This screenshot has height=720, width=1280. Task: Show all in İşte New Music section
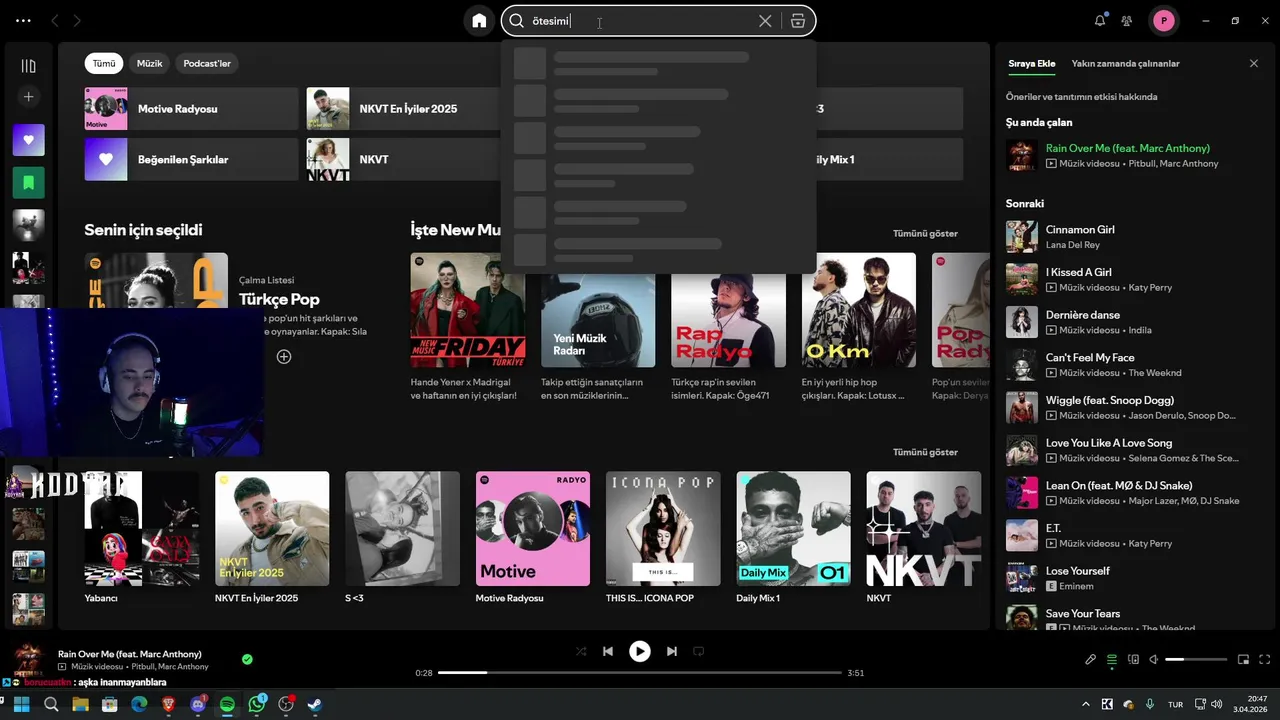(x=925, y=233)
